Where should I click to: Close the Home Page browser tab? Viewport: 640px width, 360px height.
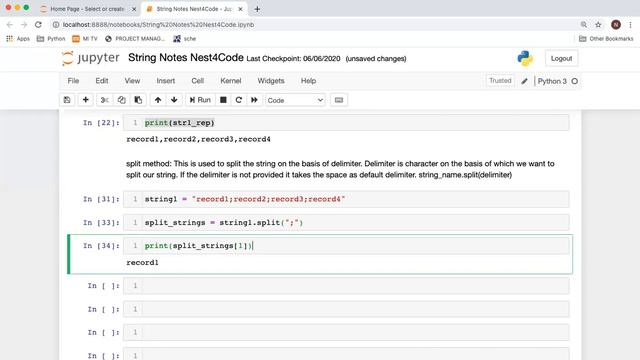[134, 9]
